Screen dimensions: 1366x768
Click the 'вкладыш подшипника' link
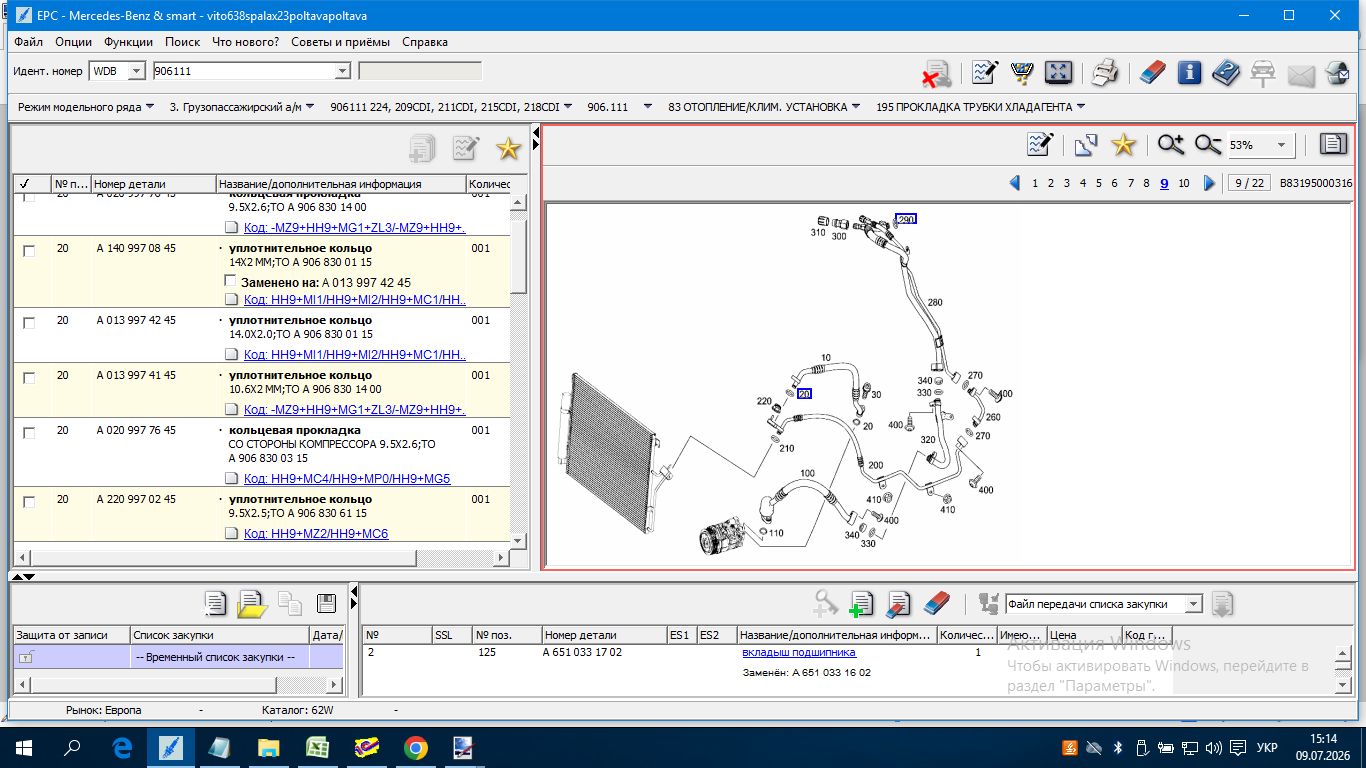pyautogui.click(x=799, y=652)
